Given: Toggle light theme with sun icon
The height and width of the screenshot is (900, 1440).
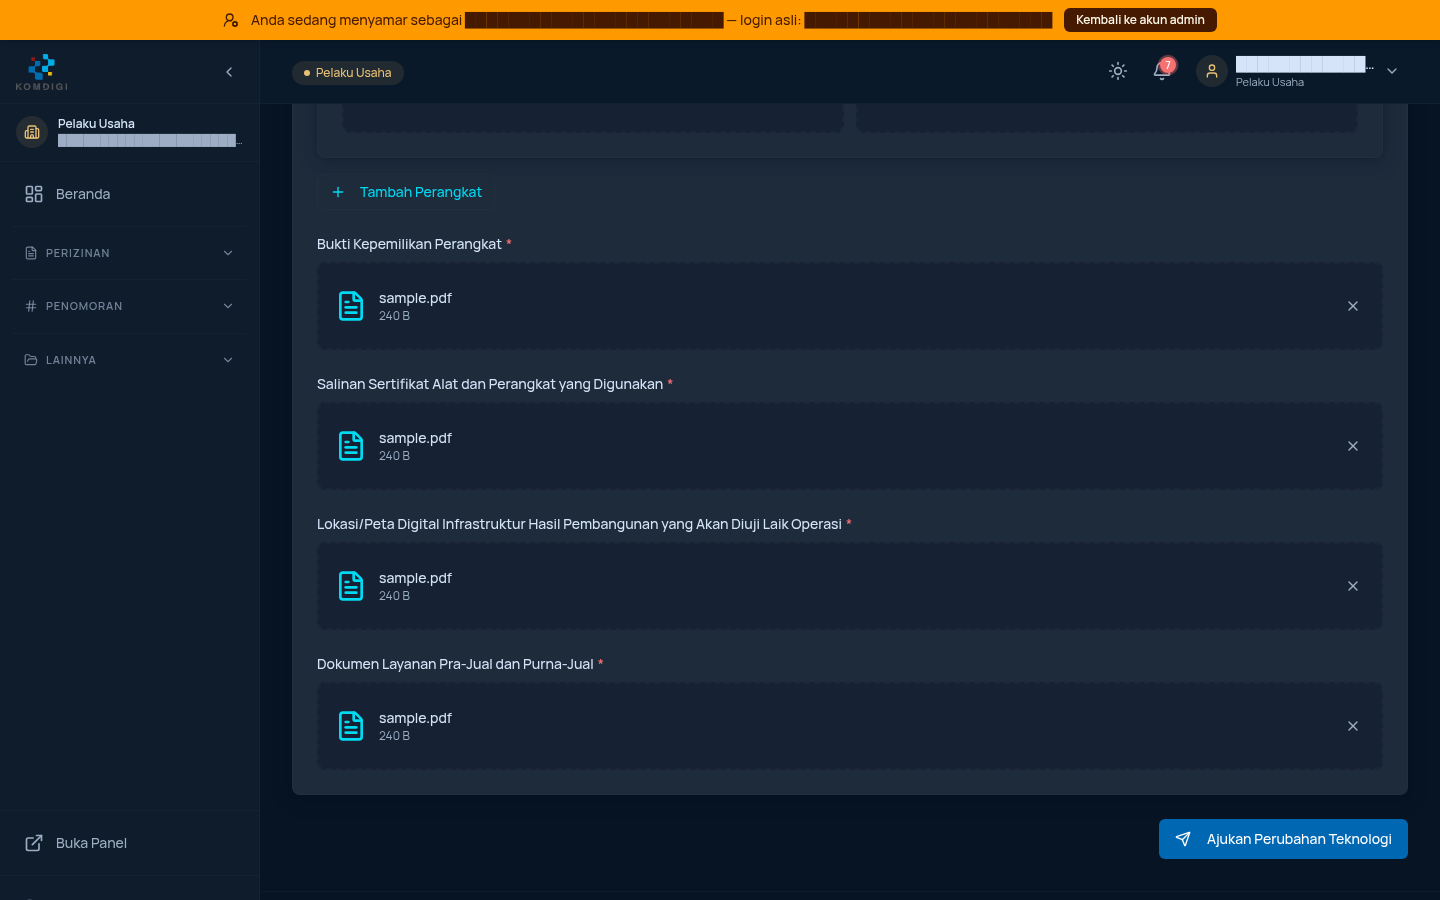Looking at the screenshot, I should (1118, 71).
